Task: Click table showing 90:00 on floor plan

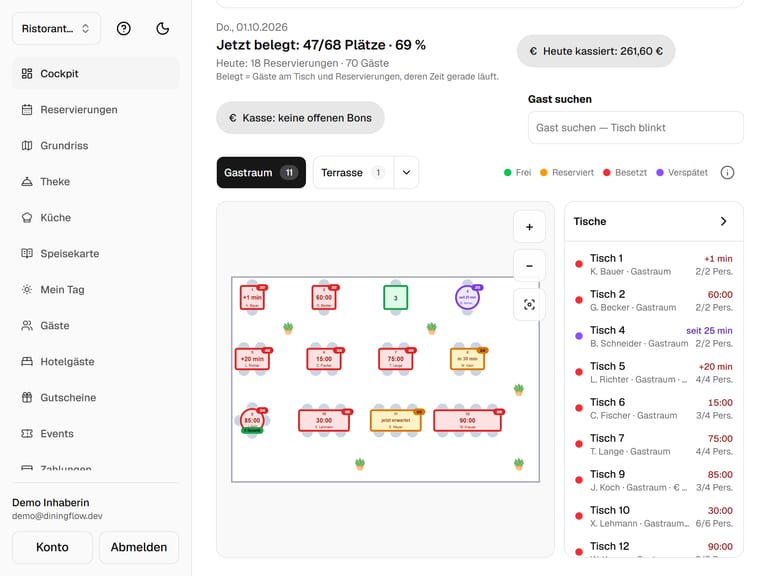Action: [467, 420]
